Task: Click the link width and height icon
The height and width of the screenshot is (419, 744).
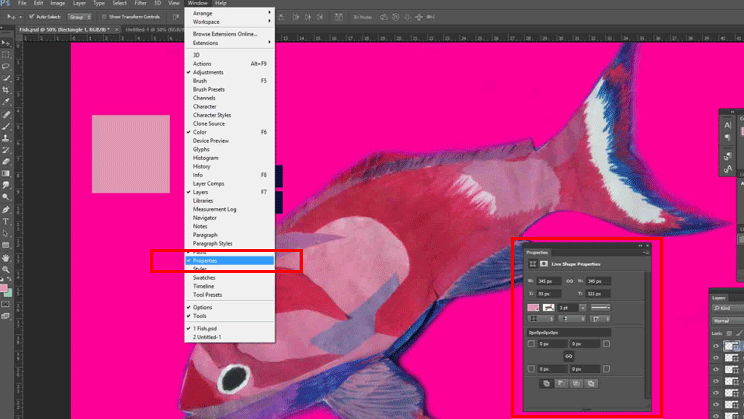Action: coord(569,281)
